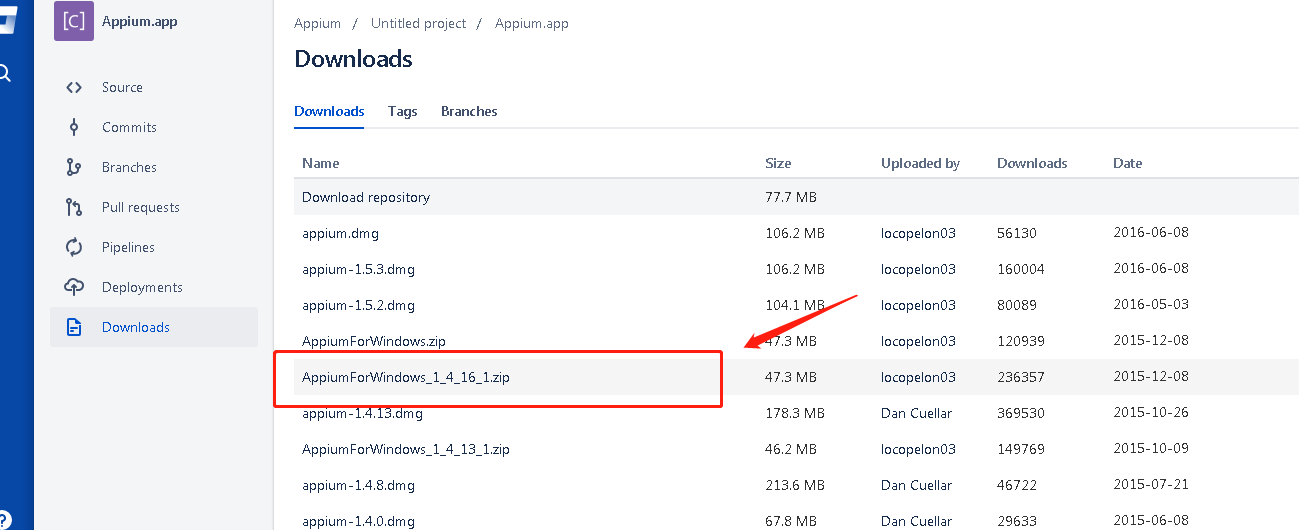The image size is (1302, 530).
Task: Download AppiumForWindows_1_4_13_1.zip
Action: 406,449
